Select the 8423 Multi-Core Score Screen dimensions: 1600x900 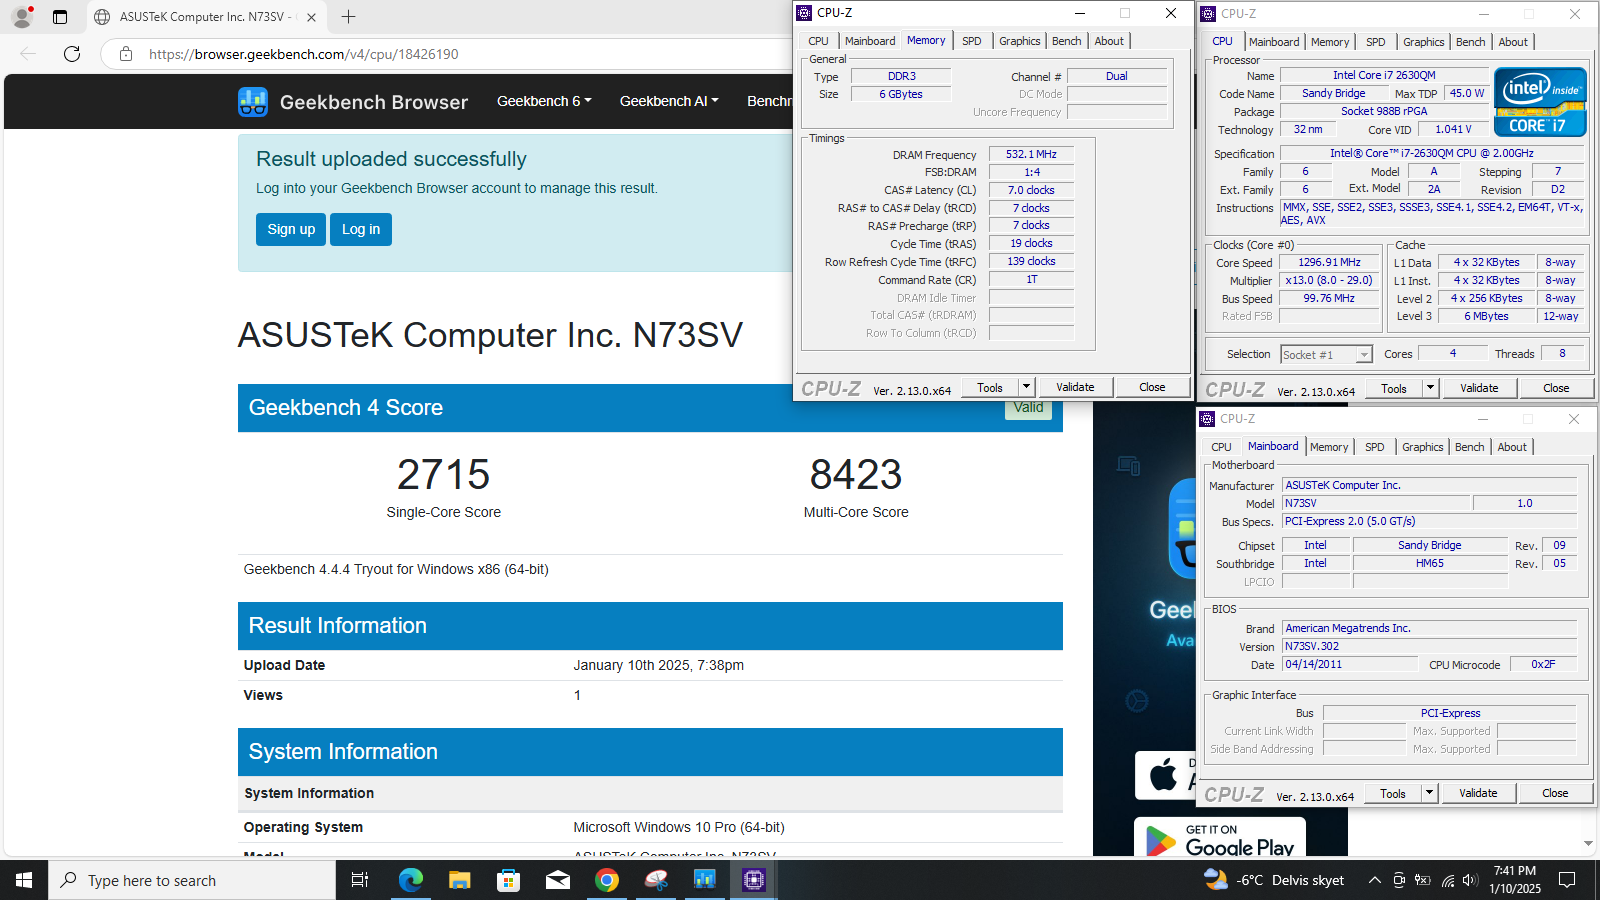856,474
